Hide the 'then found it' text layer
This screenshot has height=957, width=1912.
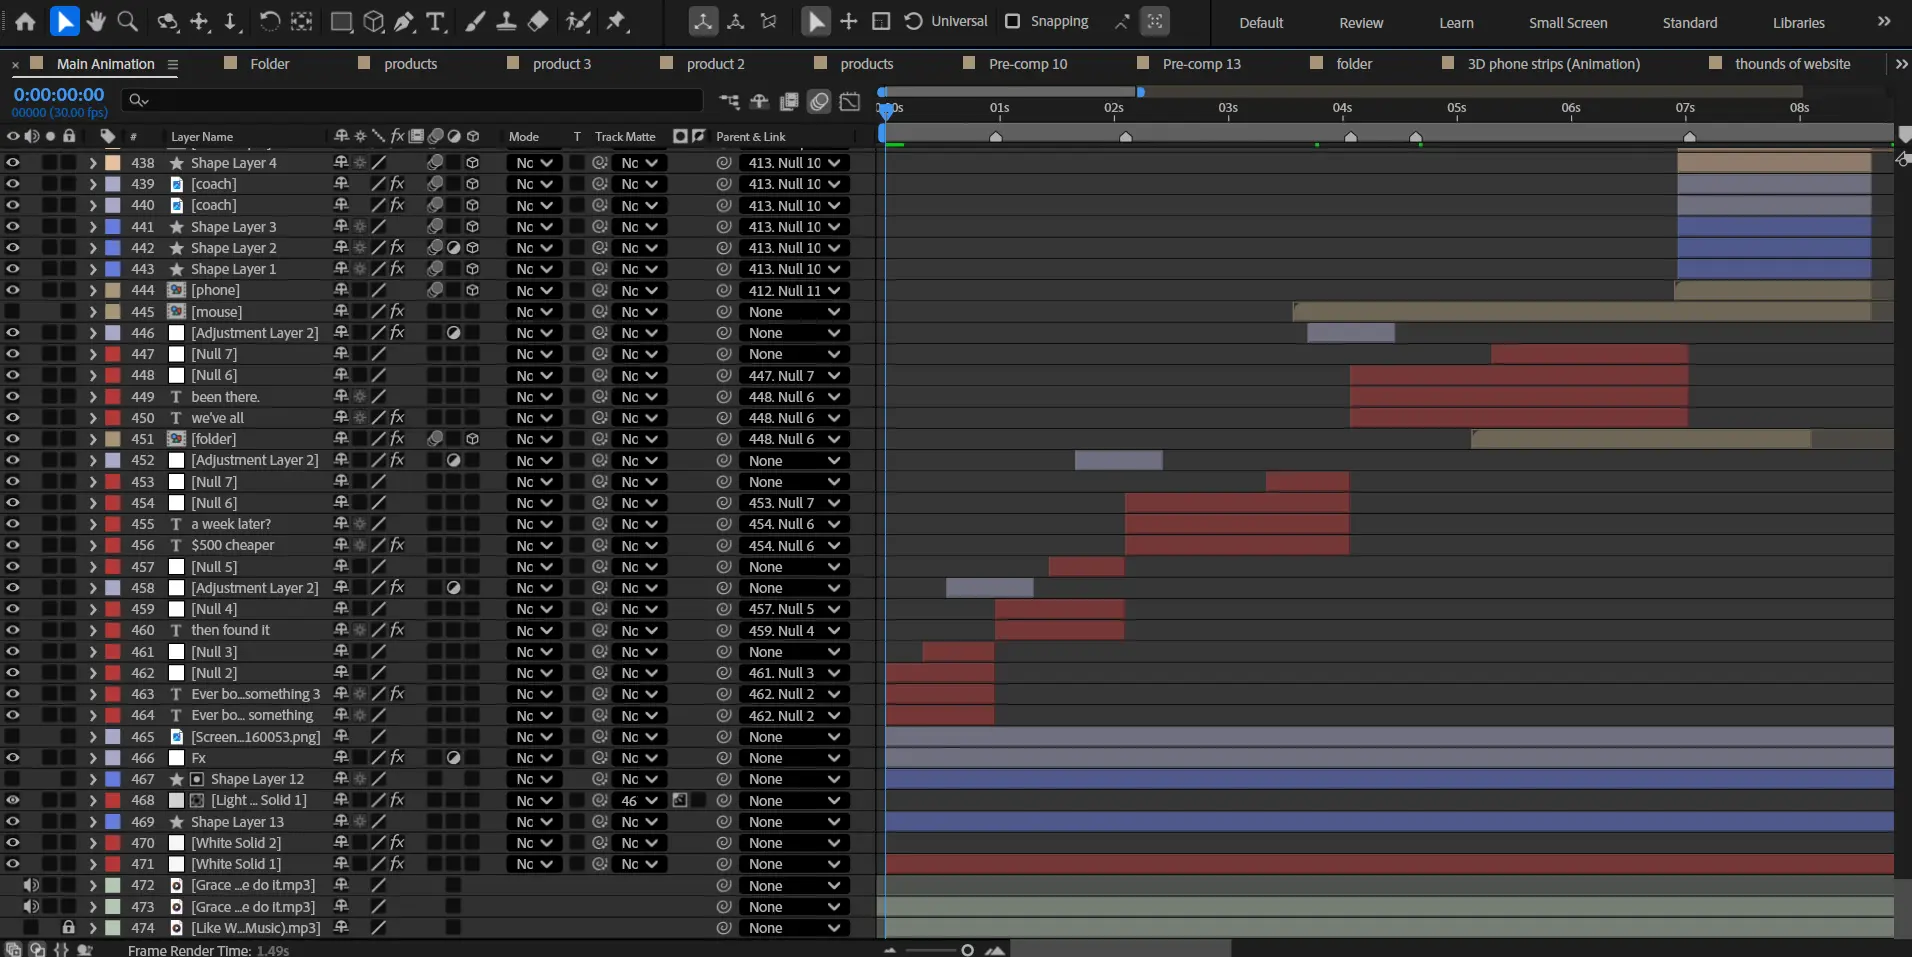pyautogui.click(x=13, y=630)
